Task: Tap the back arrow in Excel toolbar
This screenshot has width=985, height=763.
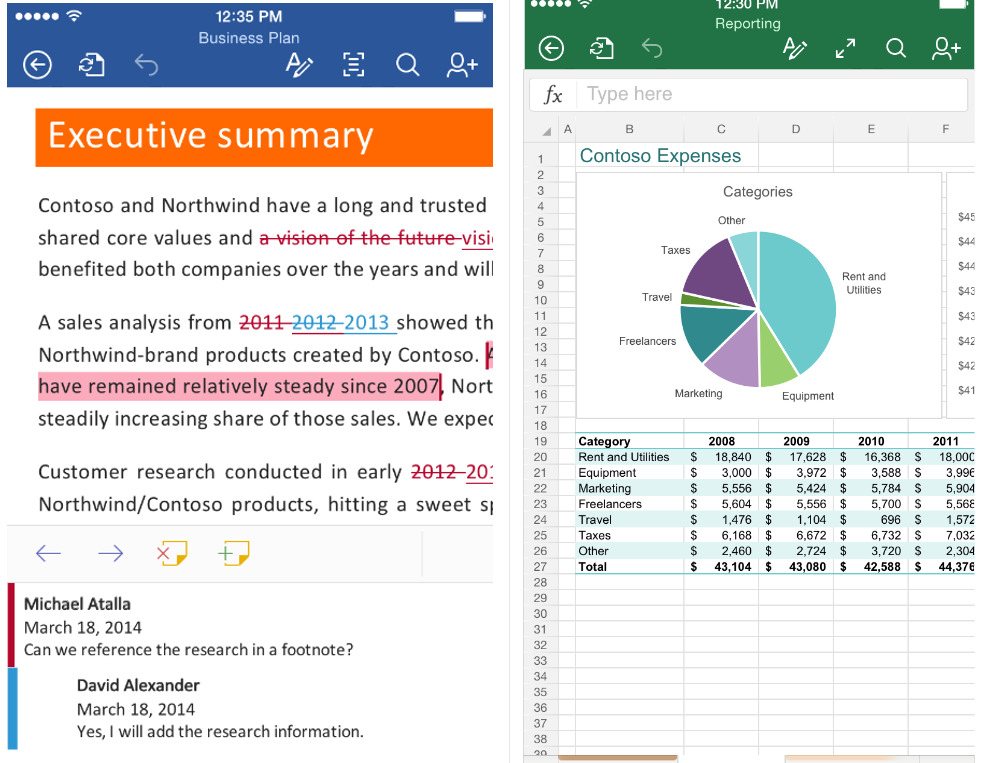Action: (551, 48)
